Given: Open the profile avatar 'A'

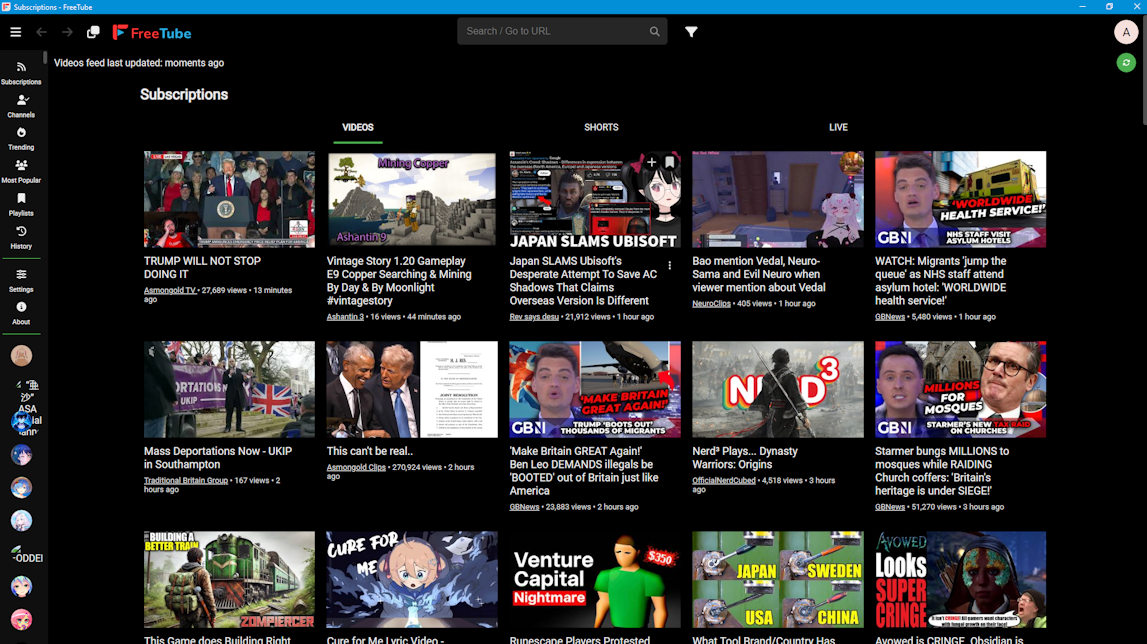Looking at the screenshot, I should click(x=1126, y=32).
